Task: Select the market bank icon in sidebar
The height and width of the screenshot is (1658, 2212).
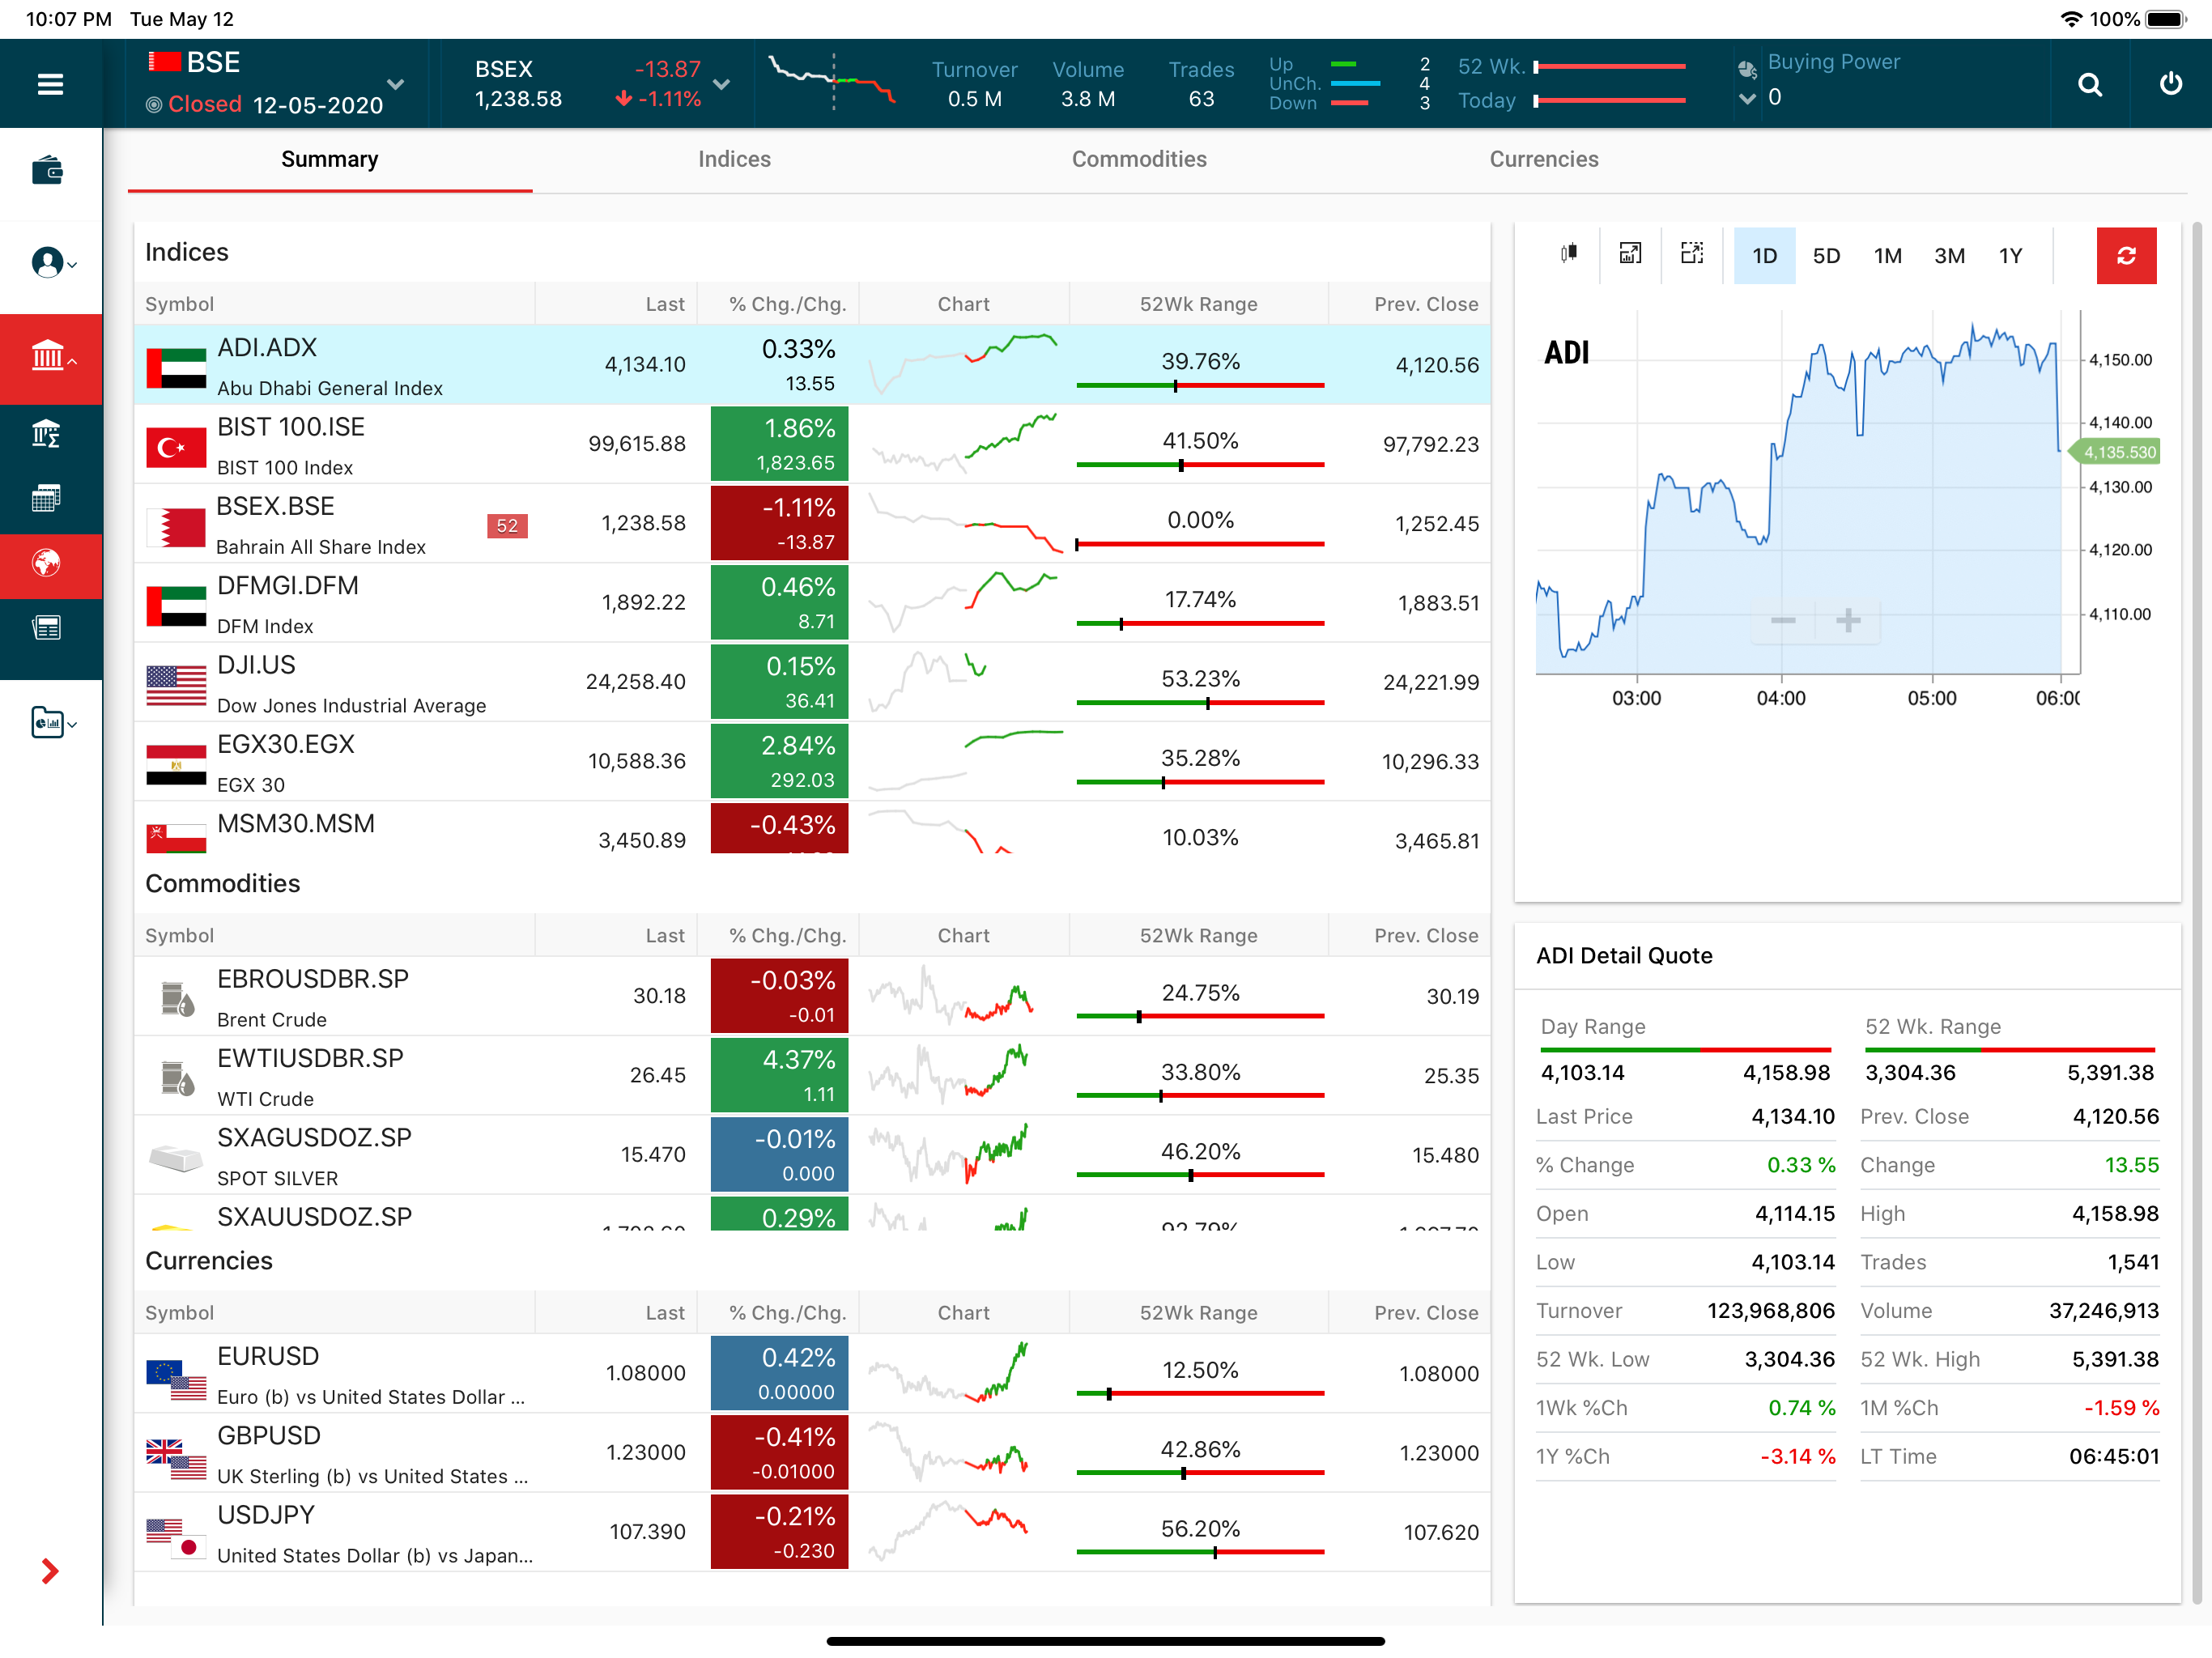Action: coord(51,358)
